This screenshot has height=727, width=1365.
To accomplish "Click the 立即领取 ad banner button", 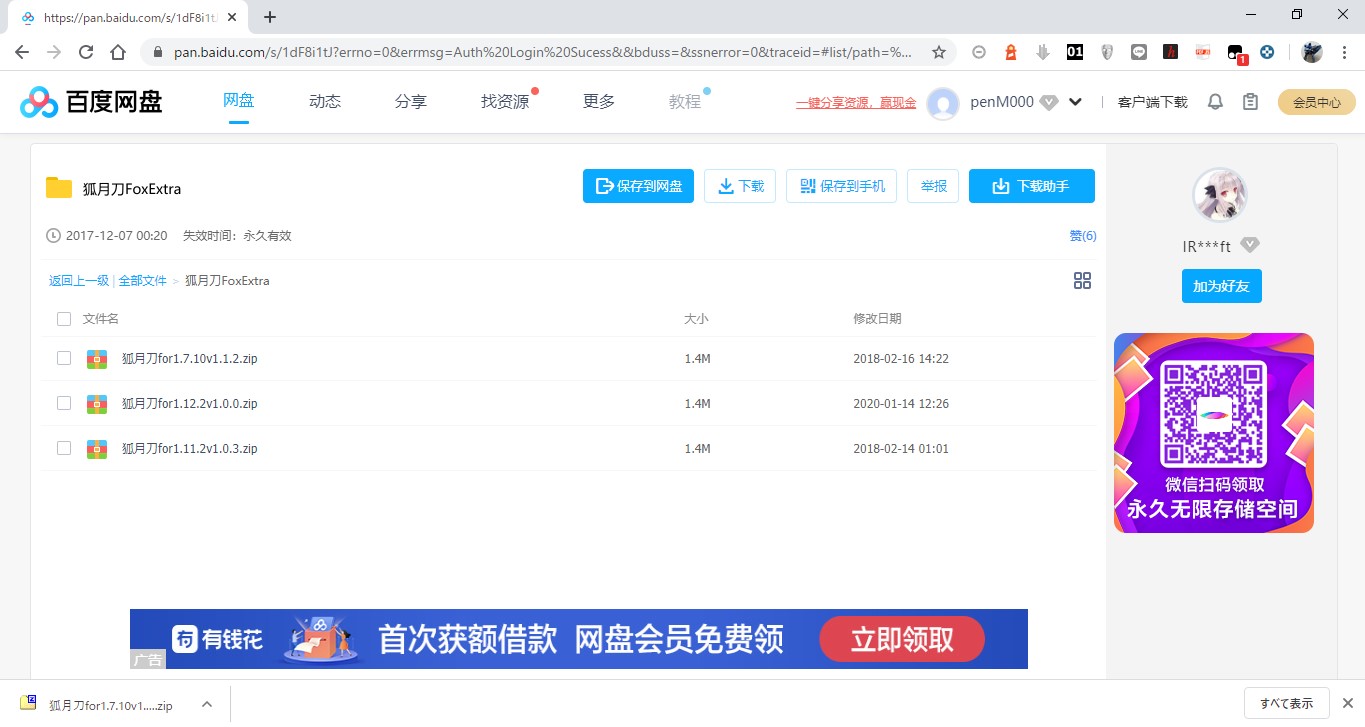I will 902,639.
